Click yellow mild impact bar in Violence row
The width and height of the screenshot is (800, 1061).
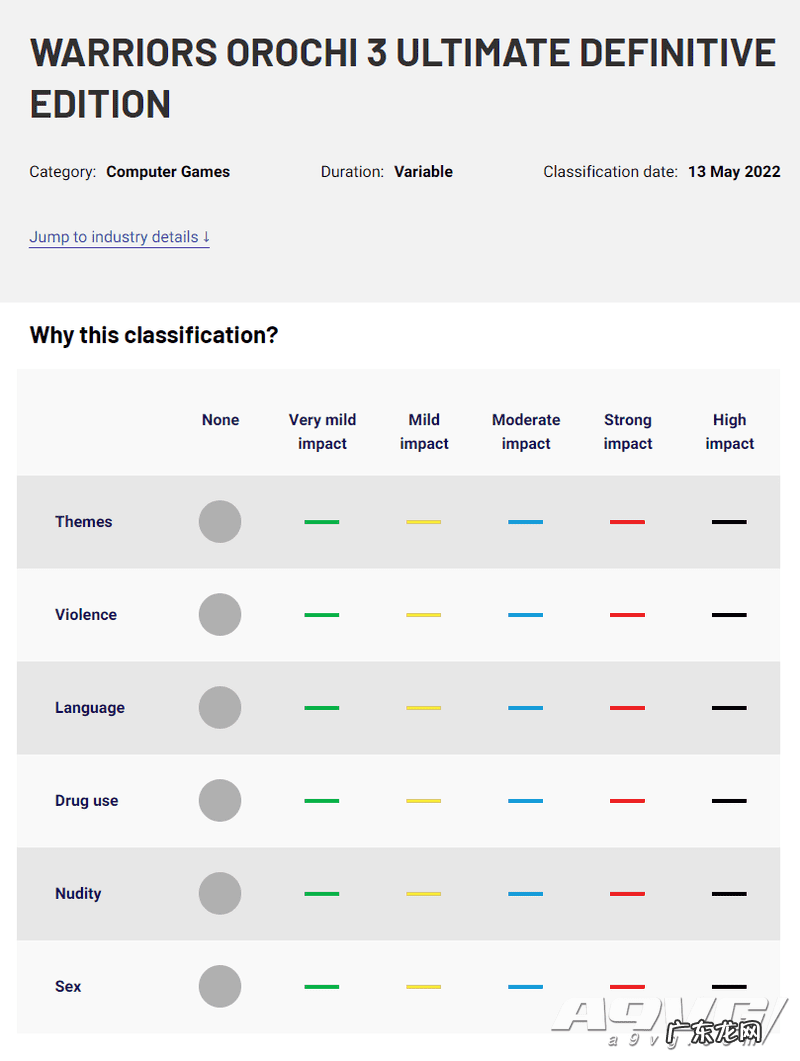tap(423, 615)
